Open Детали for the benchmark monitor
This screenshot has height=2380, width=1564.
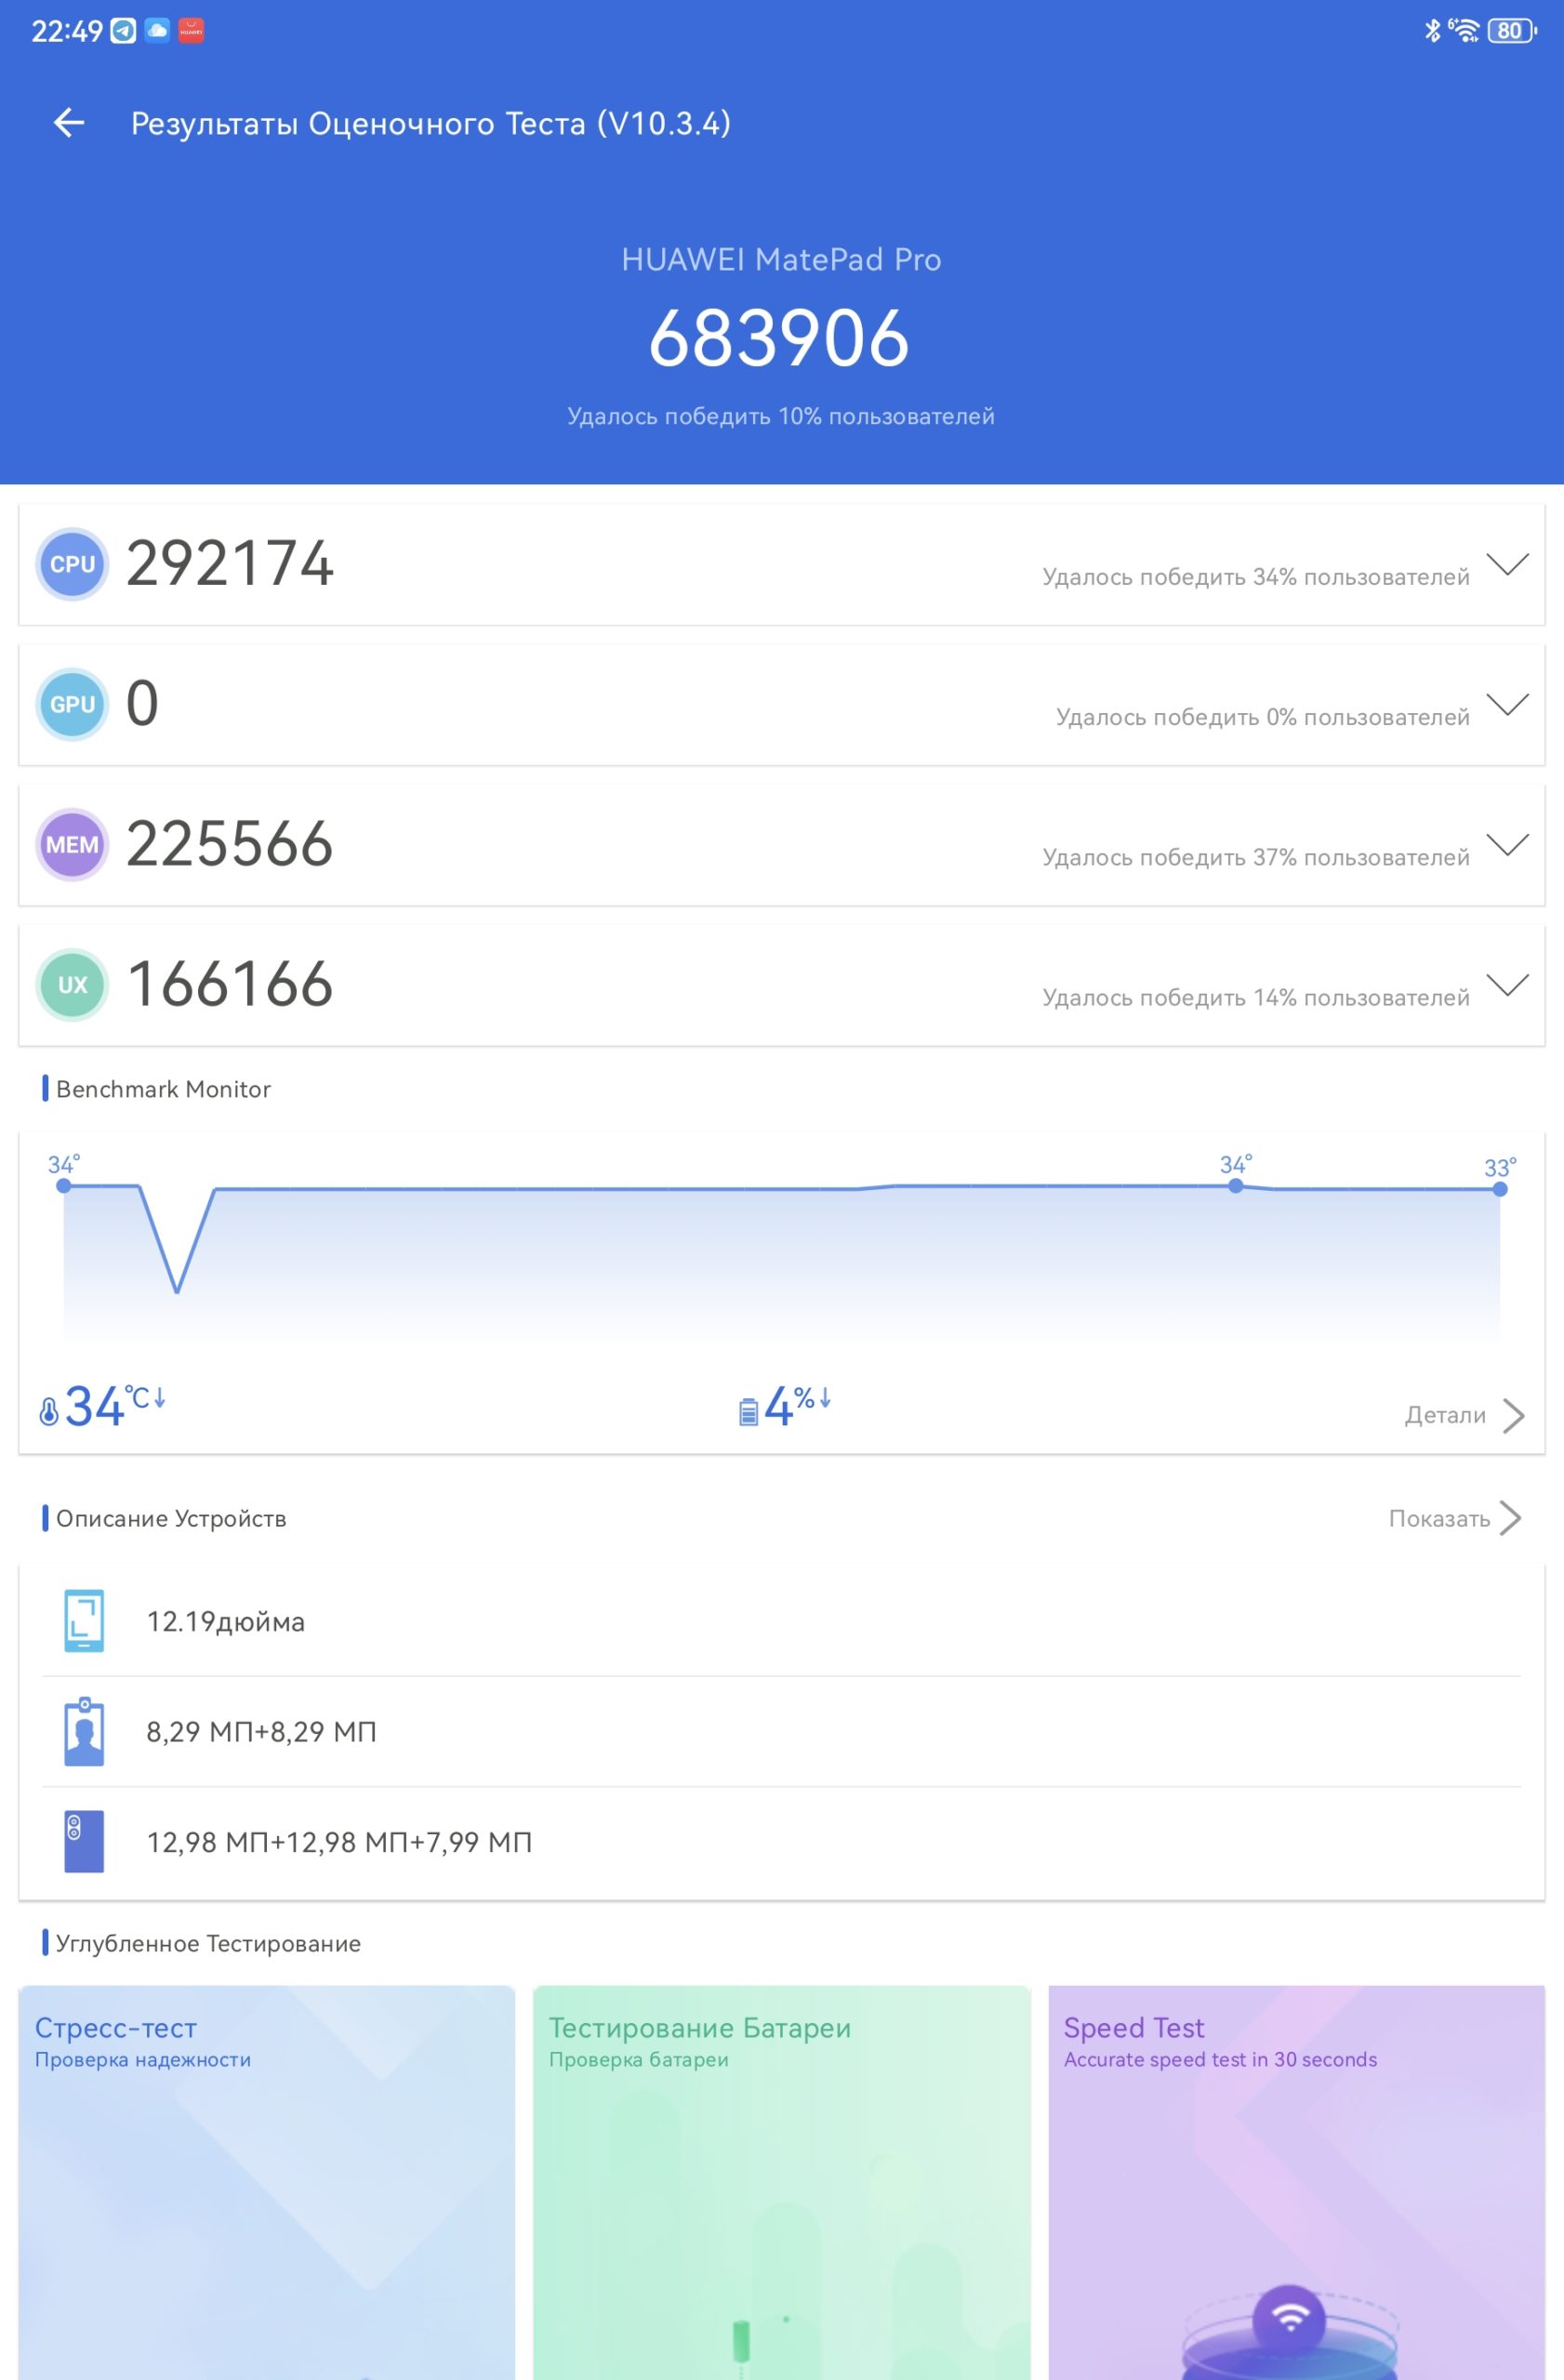click(1464, 1415)
